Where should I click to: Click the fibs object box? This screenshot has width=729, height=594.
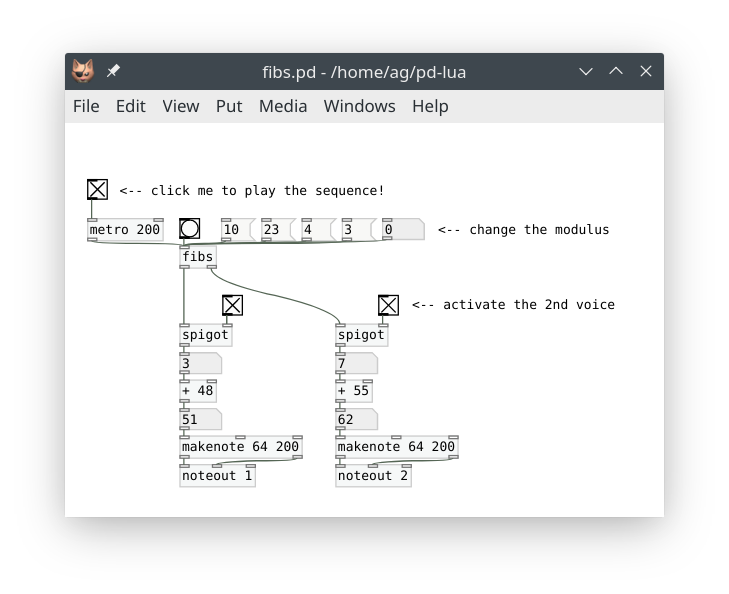(198, 257)
